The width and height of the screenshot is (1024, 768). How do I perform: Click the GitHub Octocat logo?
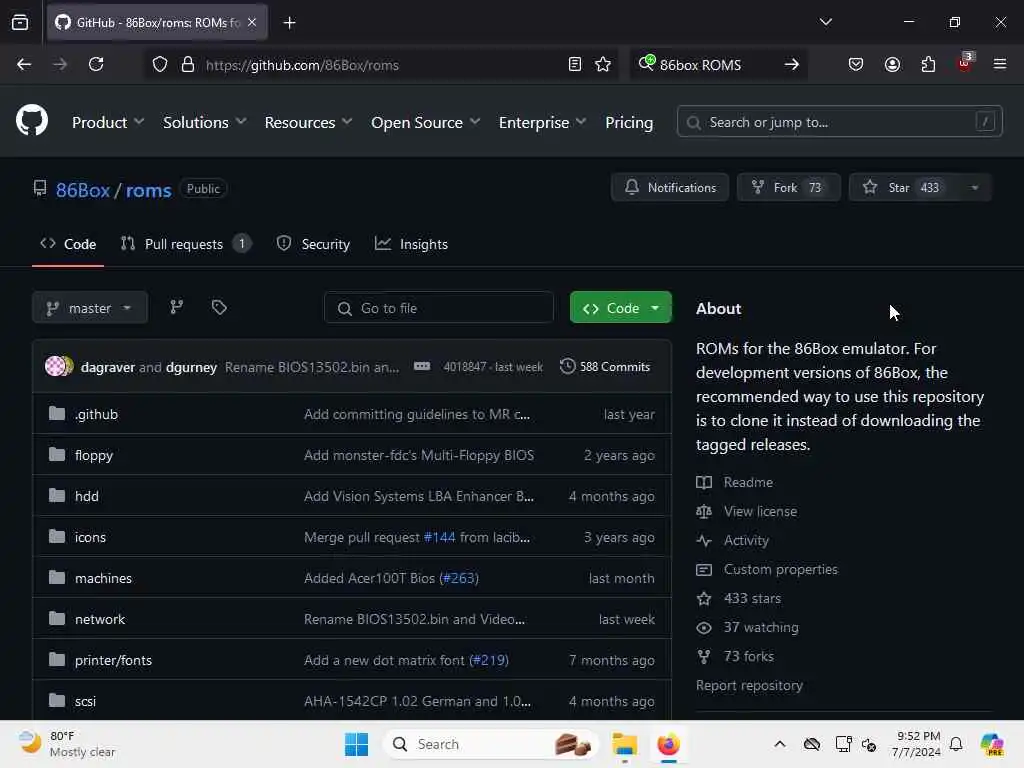tap(32, 121)
